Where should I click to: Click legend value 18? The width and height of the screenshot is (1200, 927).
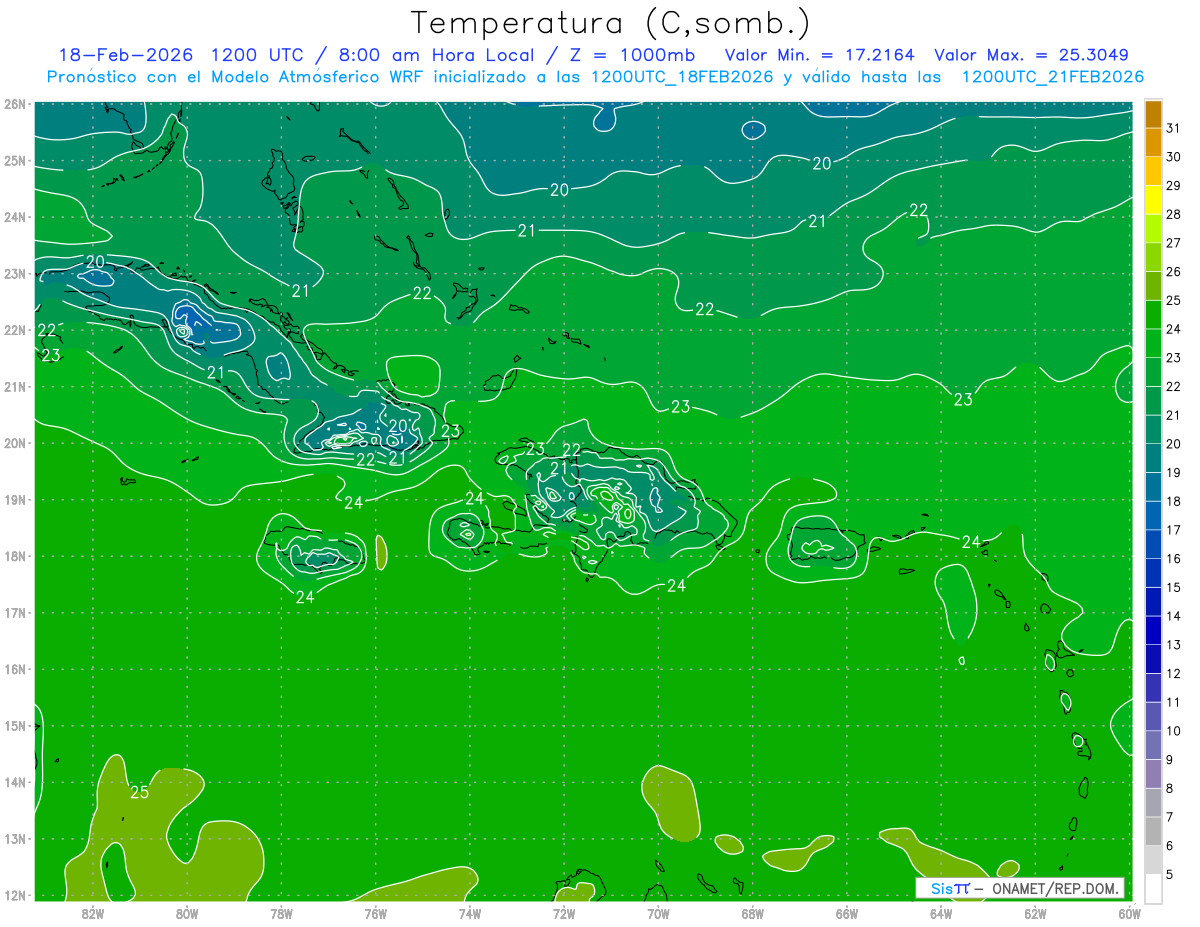[1174, 501]
